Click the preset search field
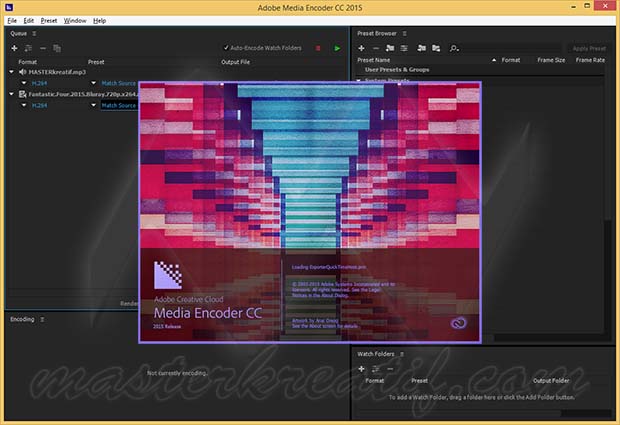The width and height of the screenshot is (620, 425). pos(510,48)
